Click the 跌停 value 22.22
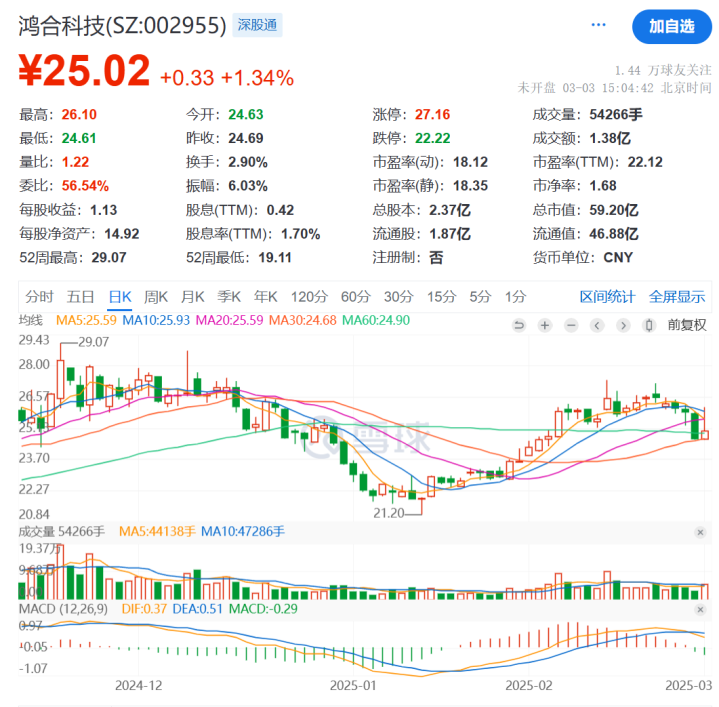The width and height of the screenshot is (719, 707). 432,138
